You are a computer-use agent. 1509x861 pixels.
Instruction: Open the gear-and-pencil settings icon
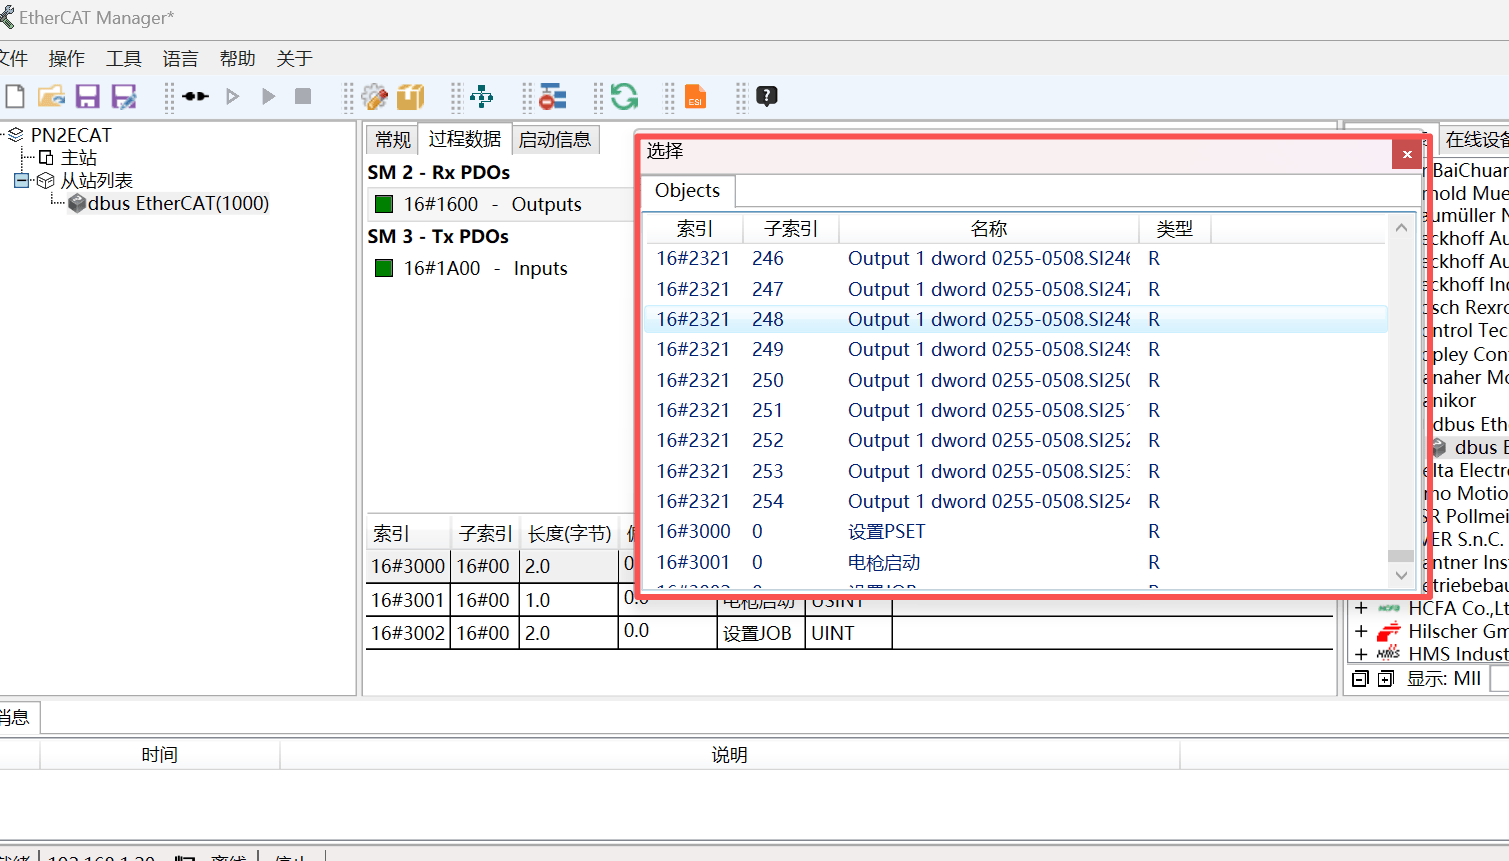tap(375, 97)
